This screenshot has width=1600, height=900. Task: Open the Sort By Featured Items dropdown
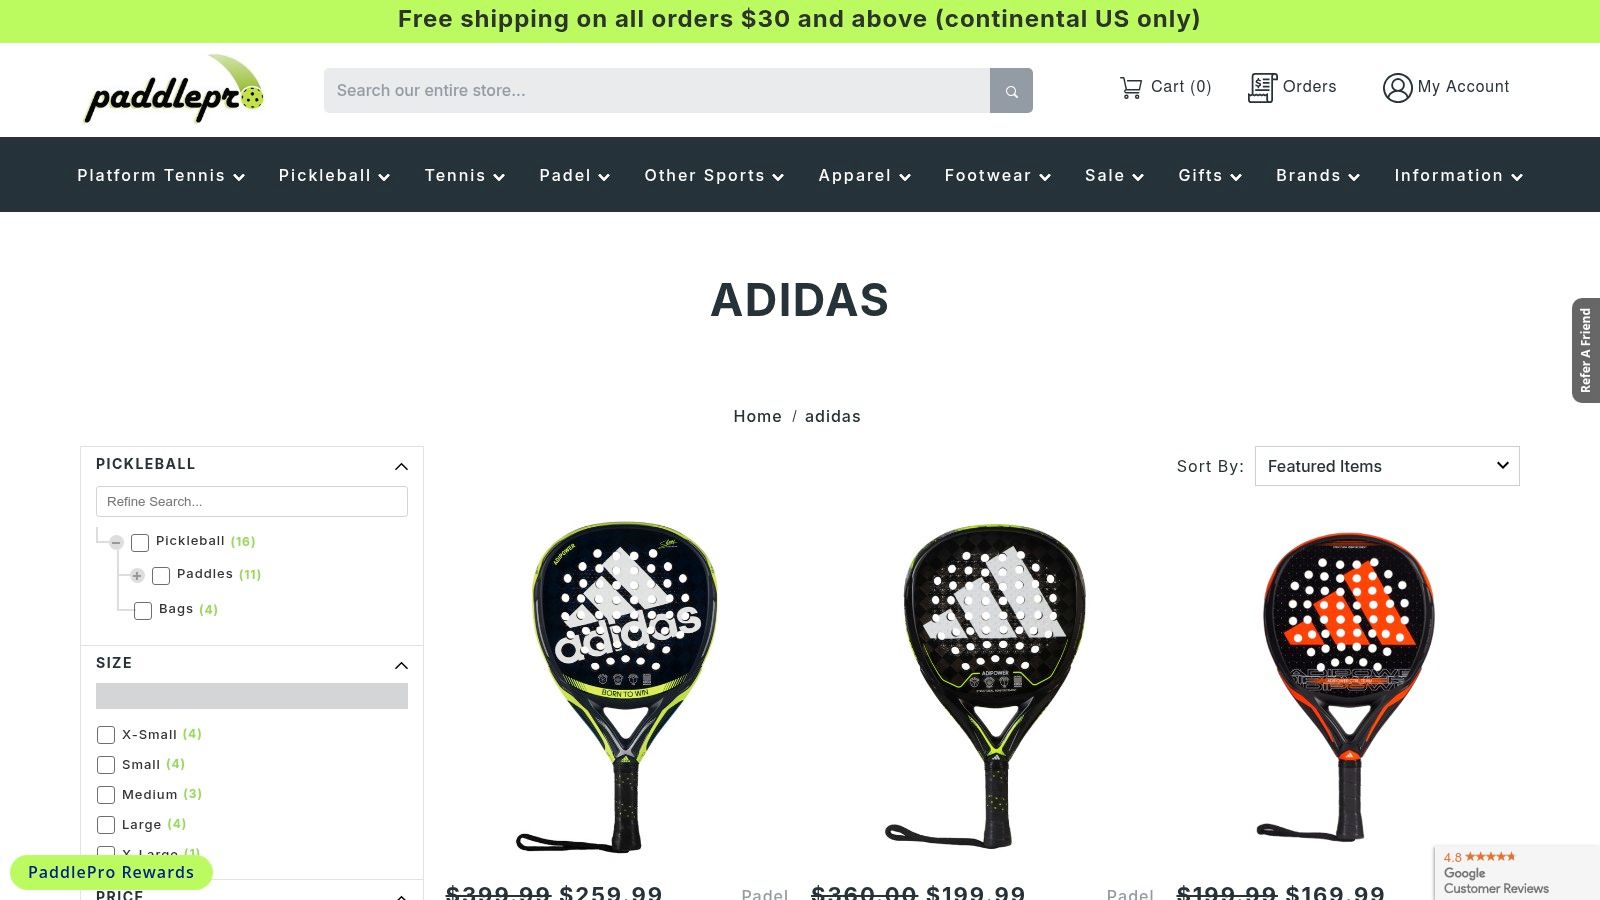(x=1387, y=466)
